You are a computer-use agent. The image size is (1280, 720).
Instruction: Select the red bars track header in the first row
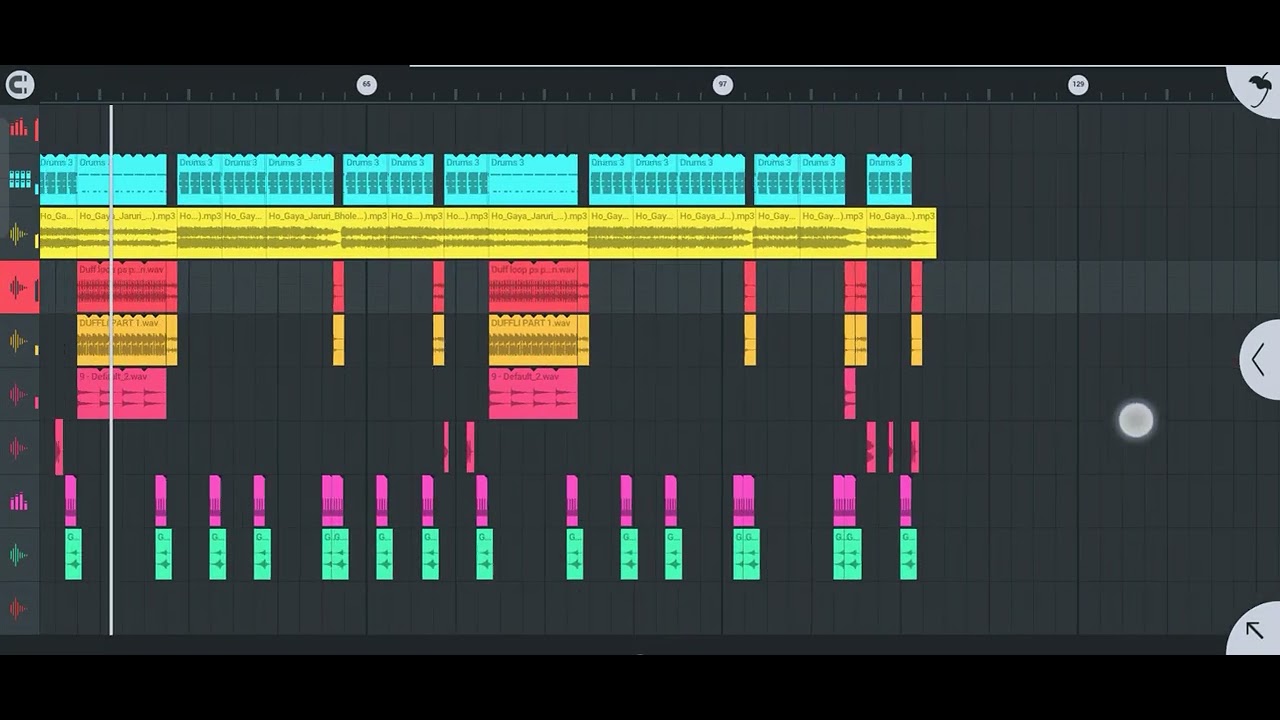click(x=19, y=128)
